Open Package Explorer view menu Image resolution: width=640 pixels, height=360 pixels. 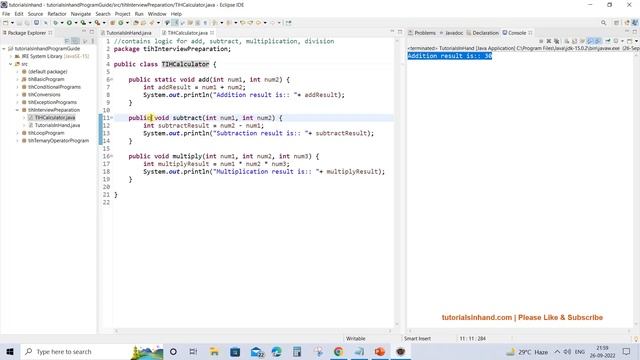(x=93, y=41)
